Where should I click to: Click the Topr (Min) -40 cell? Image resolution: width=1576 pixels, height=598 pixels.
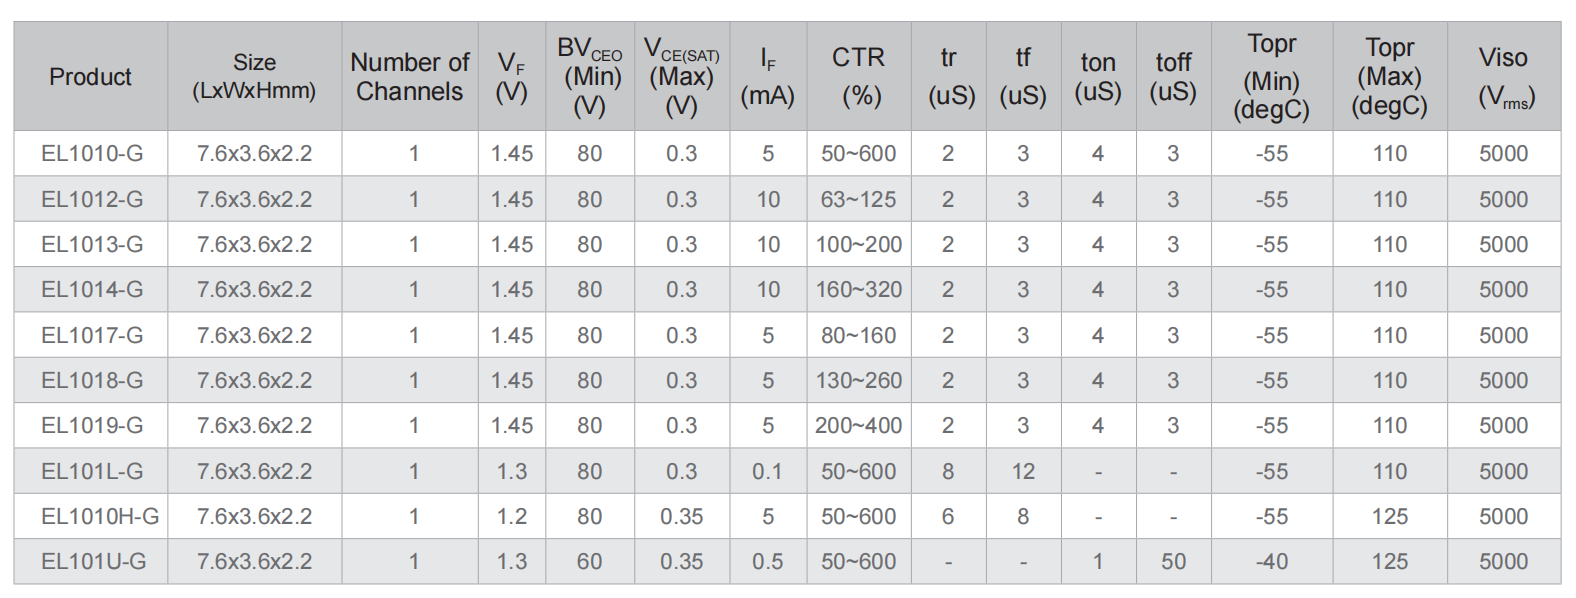[x=1272, y=561]
